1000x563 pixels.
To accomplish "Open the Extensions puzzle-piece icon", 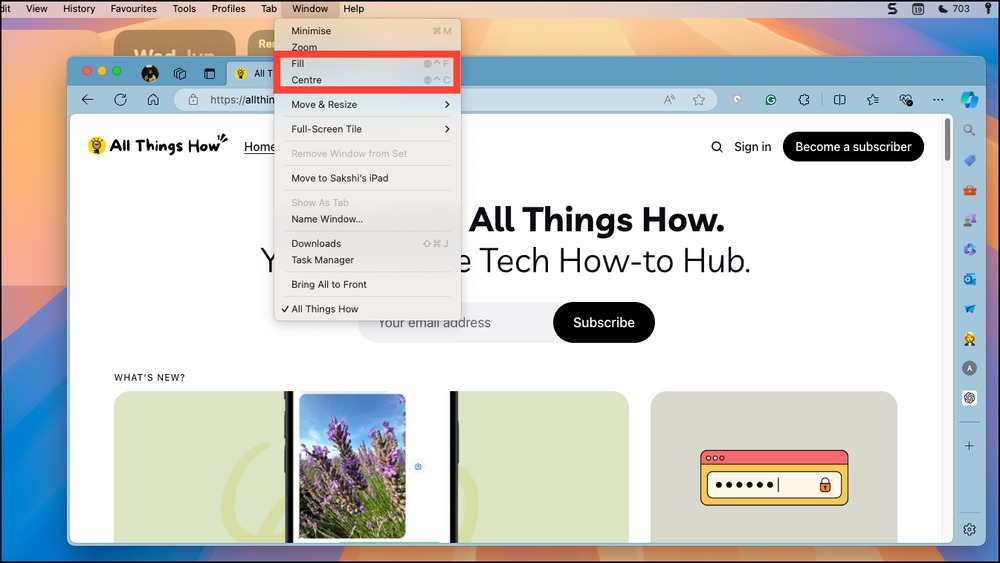I will coord(804,99).
